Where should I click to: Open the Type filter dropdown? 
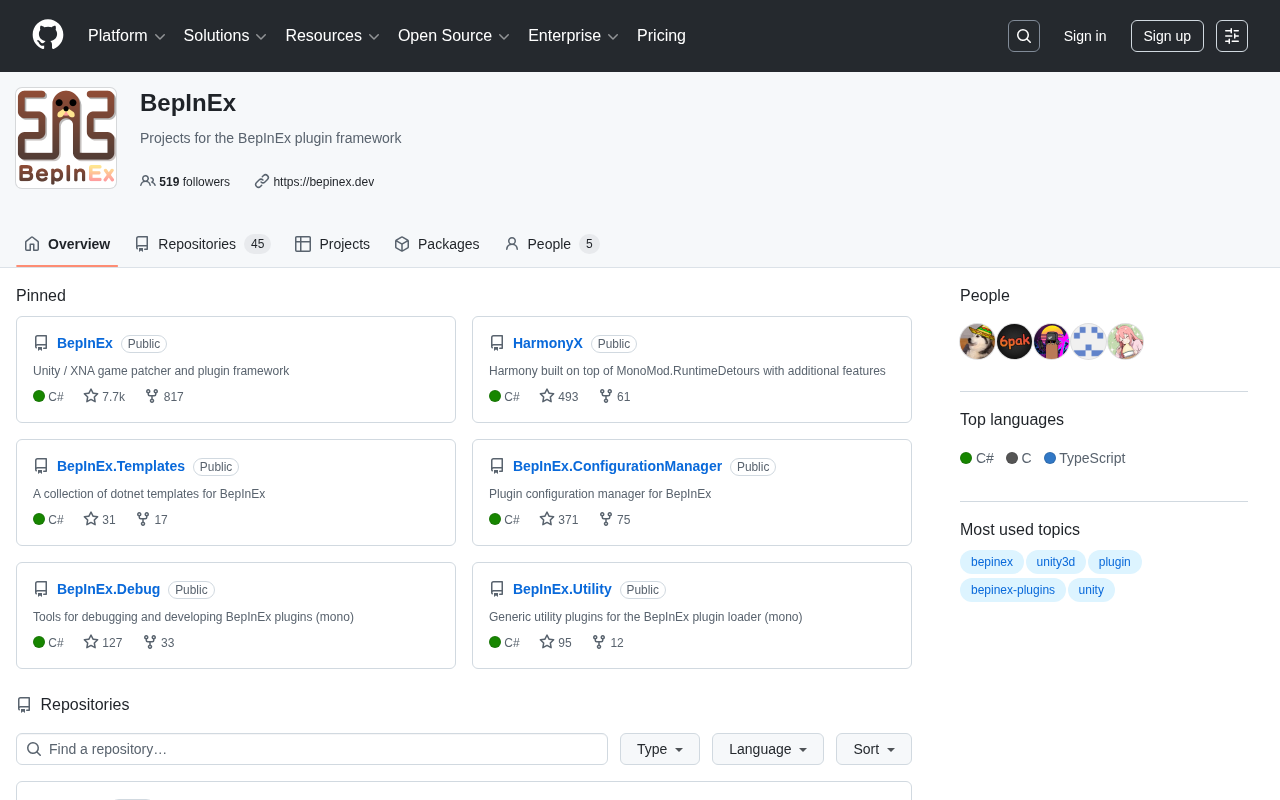(x=659, y=749)
